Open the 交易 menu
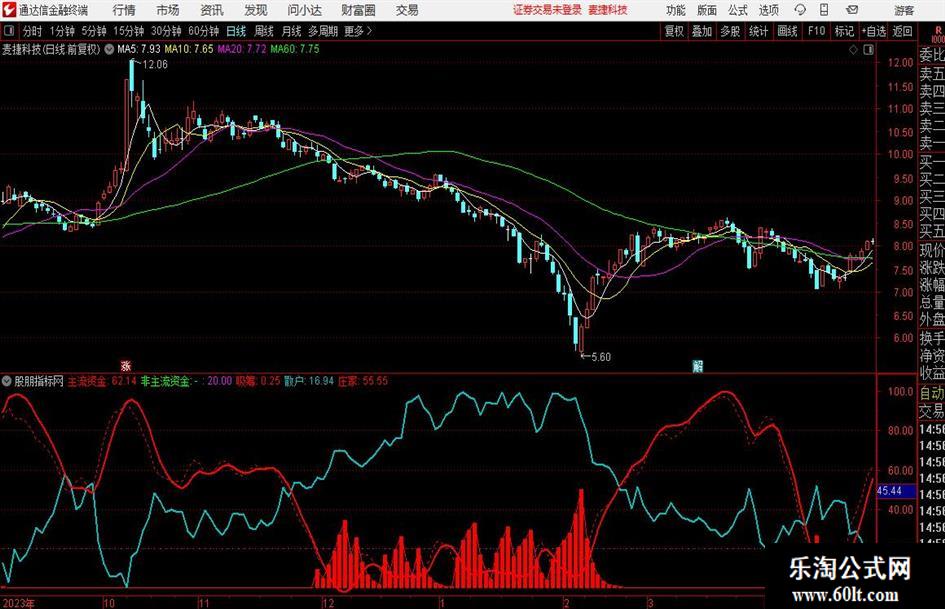The height and width of the screenshot is (609, 945). point(407,10)
